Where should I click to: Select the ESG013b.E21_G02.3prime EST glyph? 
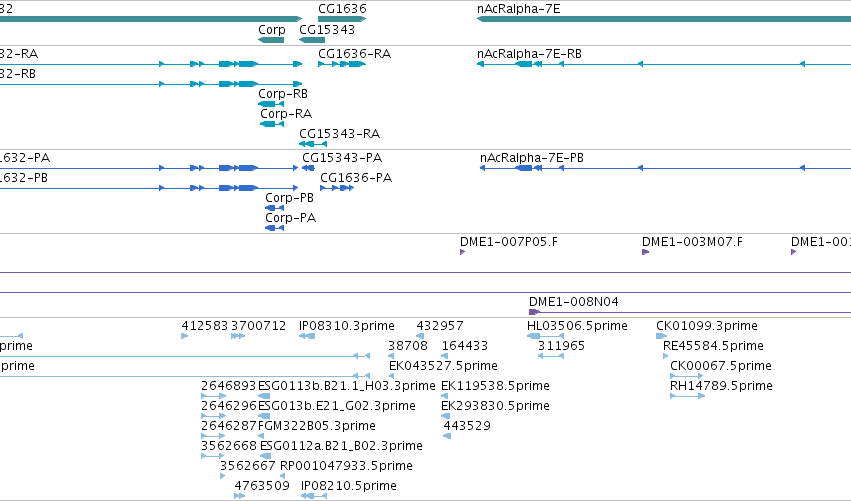264,416
